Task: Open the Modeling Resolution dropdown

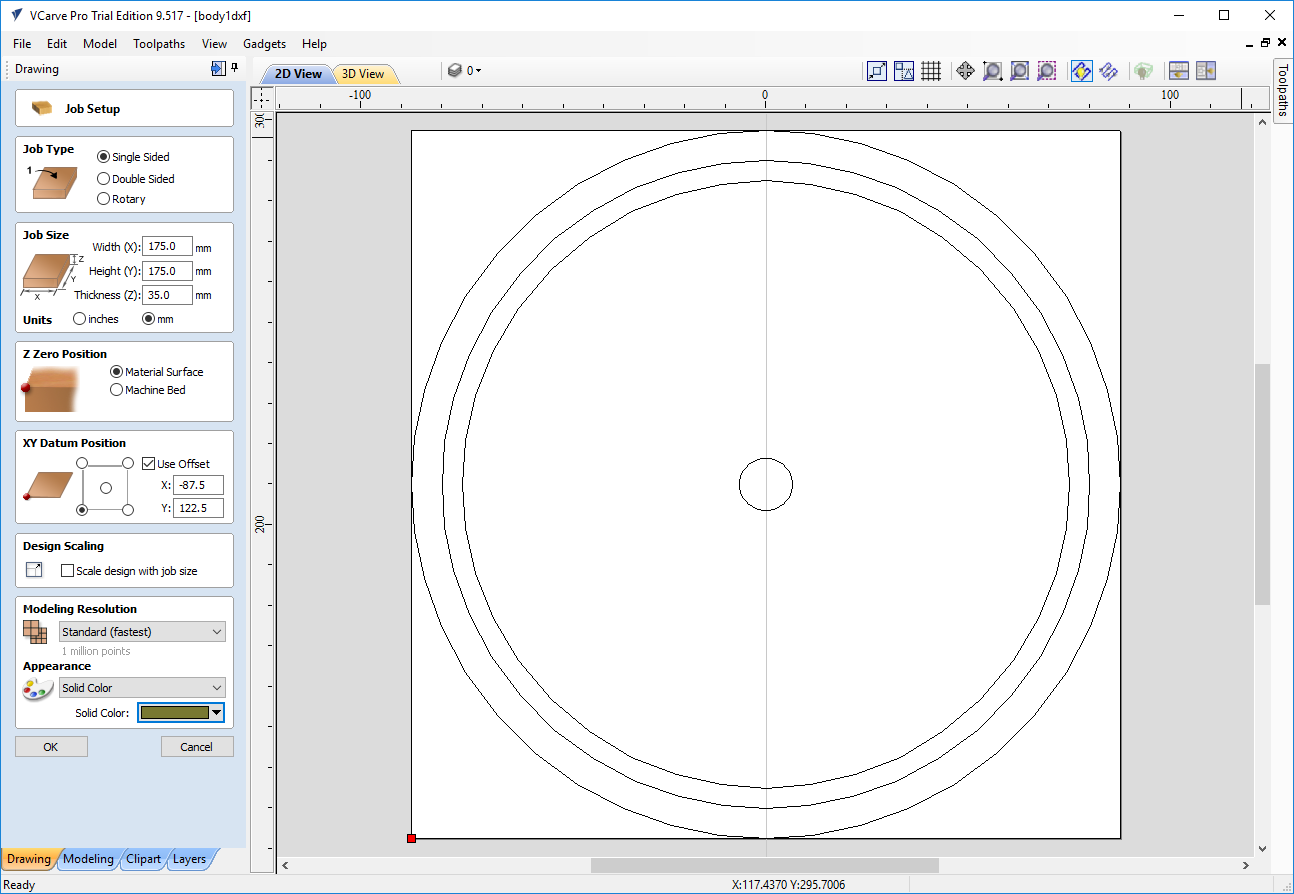Action: pos(142,632)
